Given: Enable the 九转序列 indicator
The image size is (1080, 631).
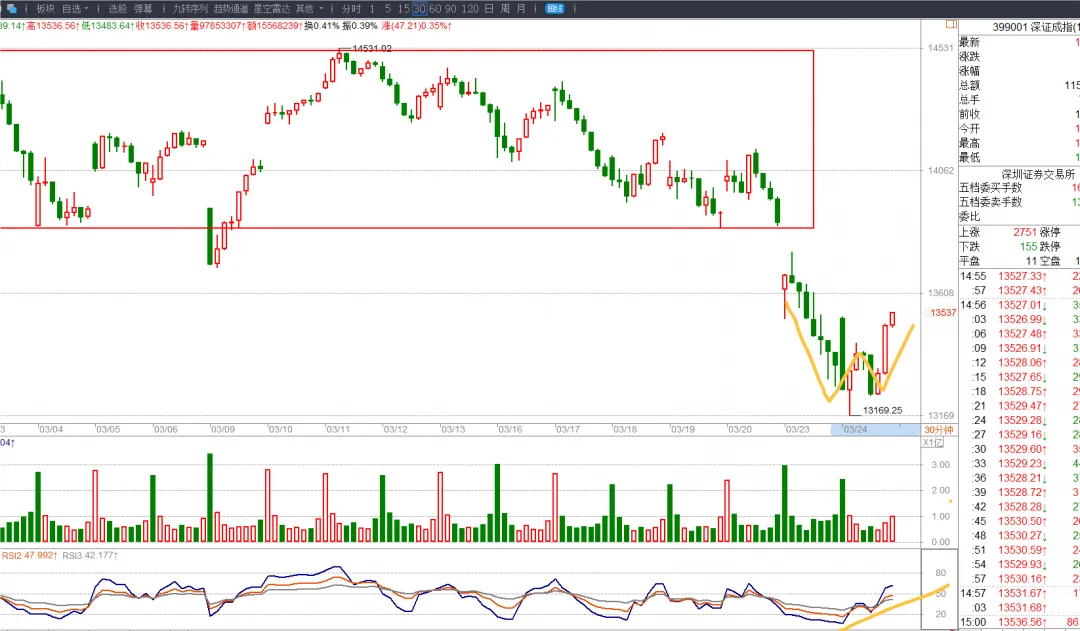Looking at the screenshot, I should pyautogui.click(x=190, y=8).
